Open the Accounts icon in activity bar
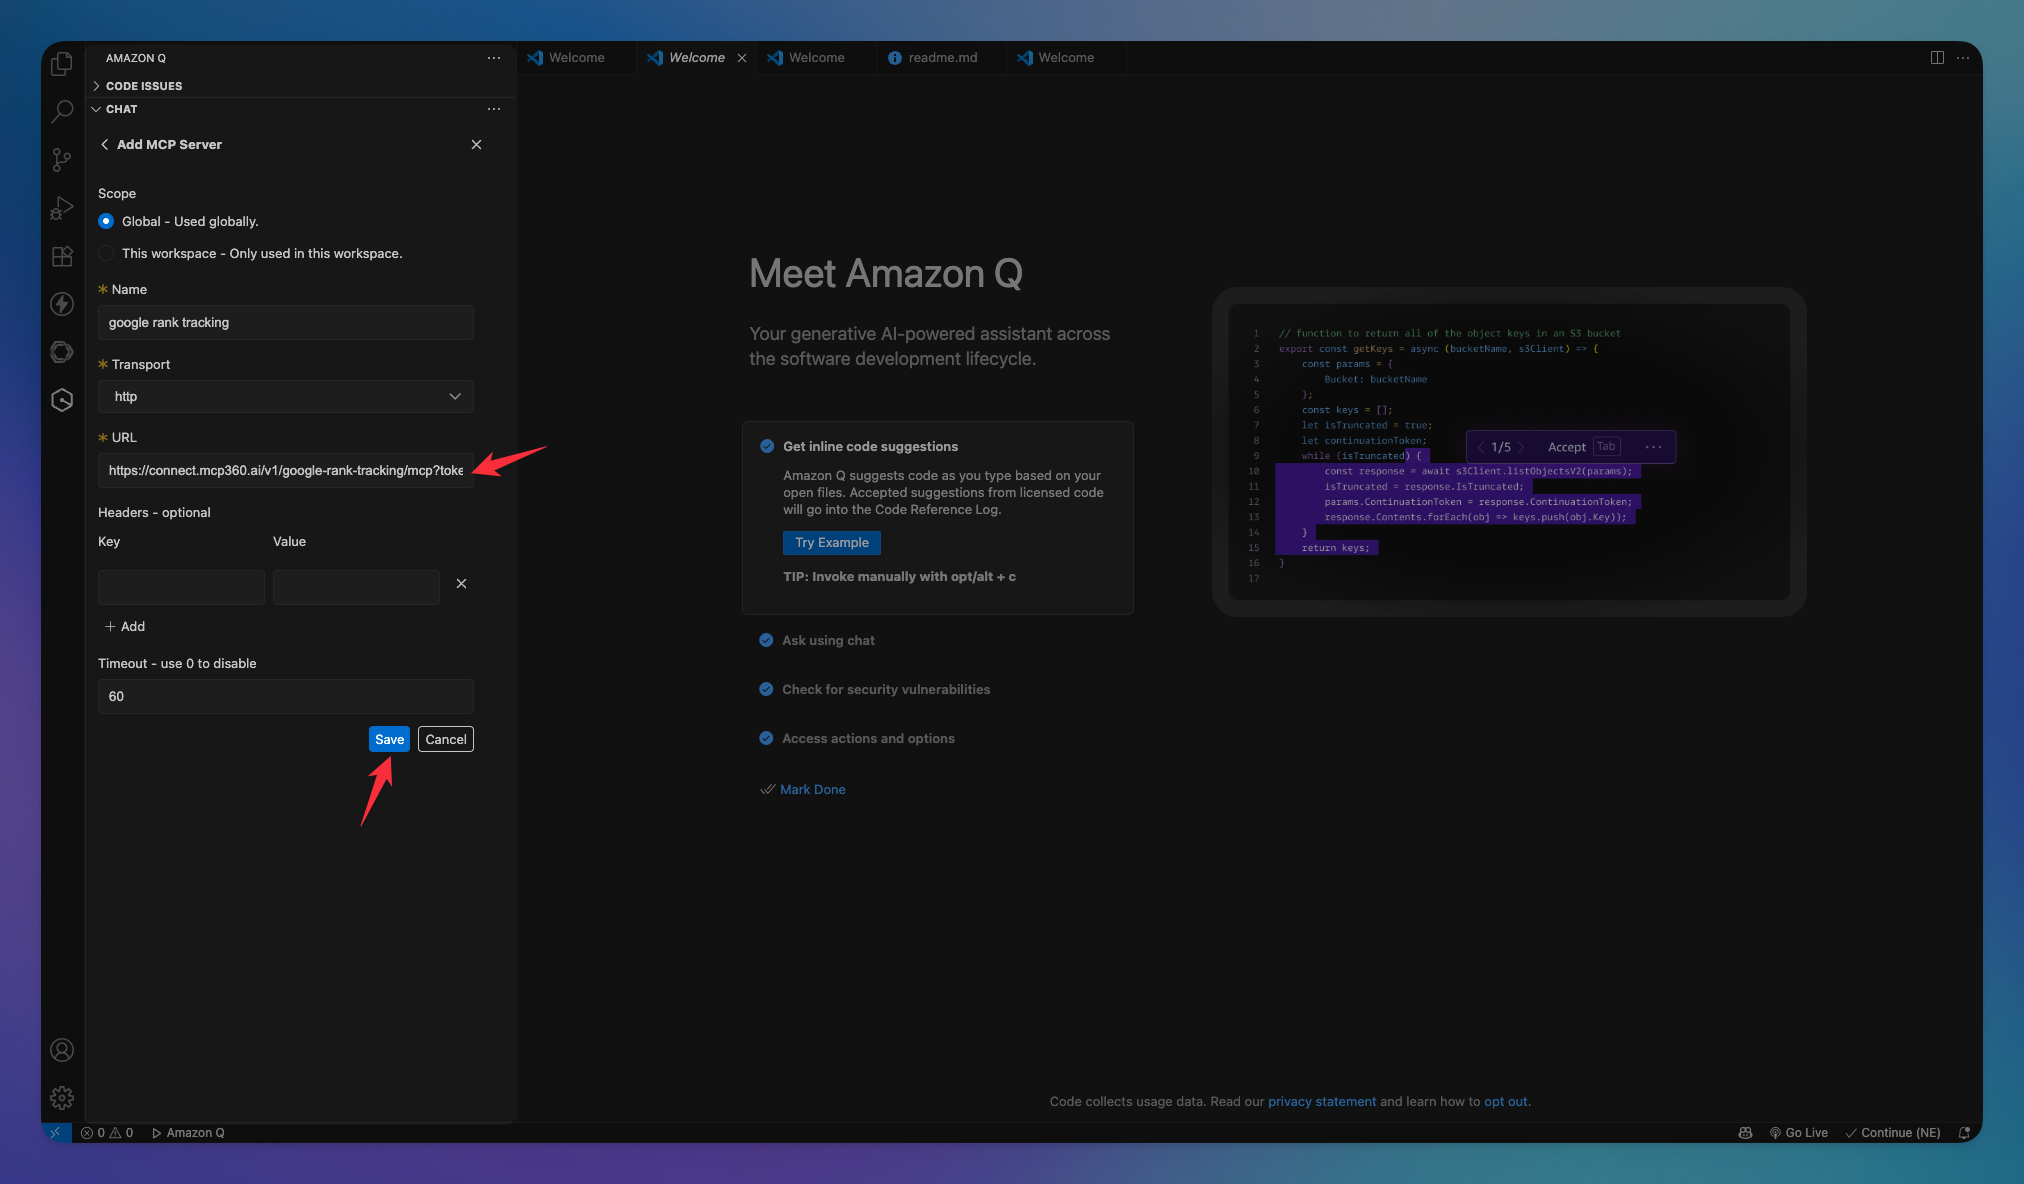 pyautogui.click(x=62, y=1050)
